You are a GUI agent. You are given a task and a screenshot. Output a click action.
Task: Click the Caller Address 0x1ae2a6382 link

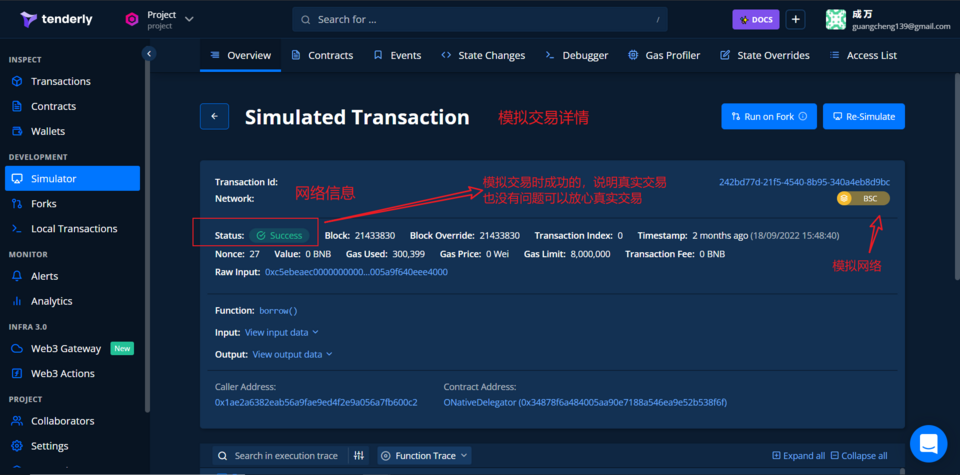[316, 403]
